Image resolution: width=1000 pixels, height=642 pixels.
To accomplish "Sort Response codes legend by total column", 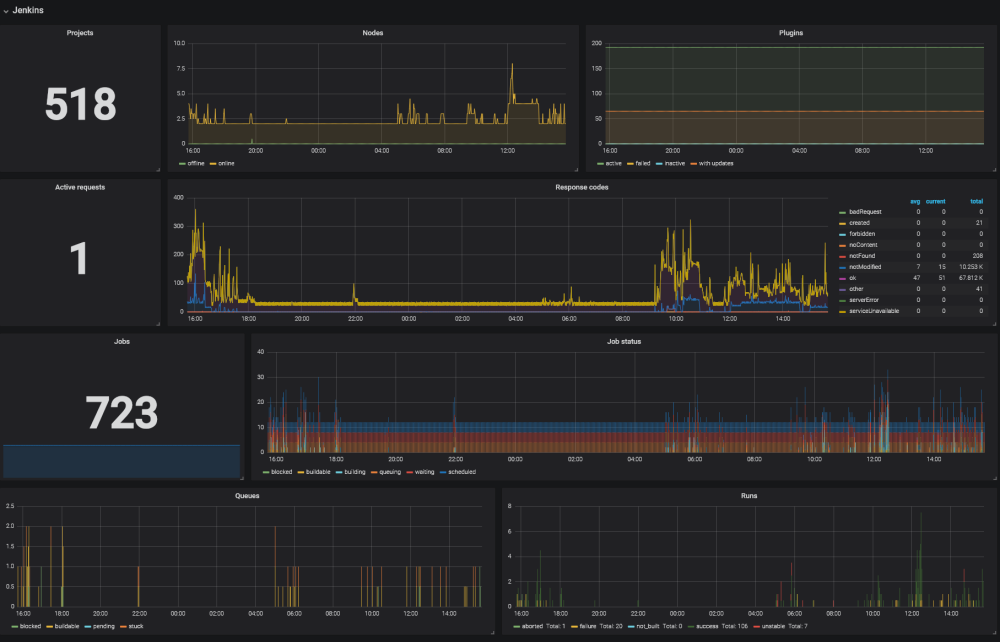I will click(976, 201).
